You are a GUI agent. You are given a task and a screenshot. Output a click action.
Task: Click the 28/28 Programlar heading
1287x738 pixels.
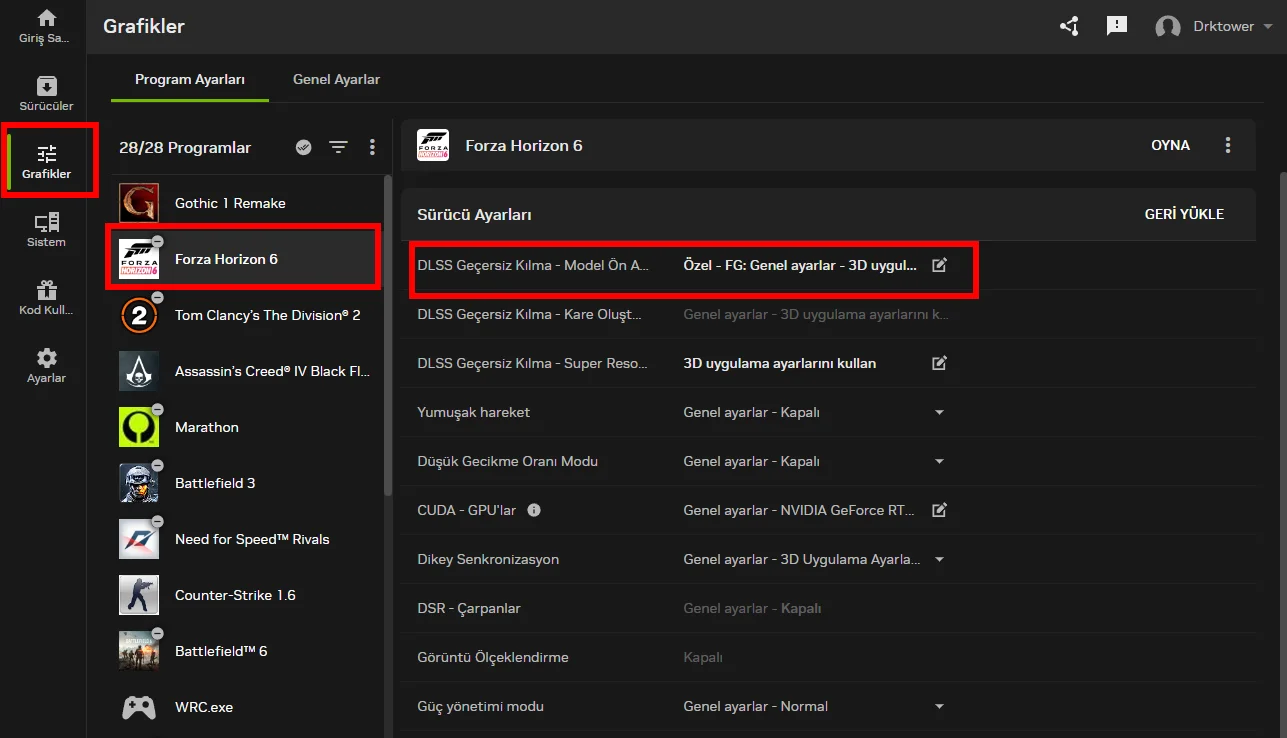point(185,147)
